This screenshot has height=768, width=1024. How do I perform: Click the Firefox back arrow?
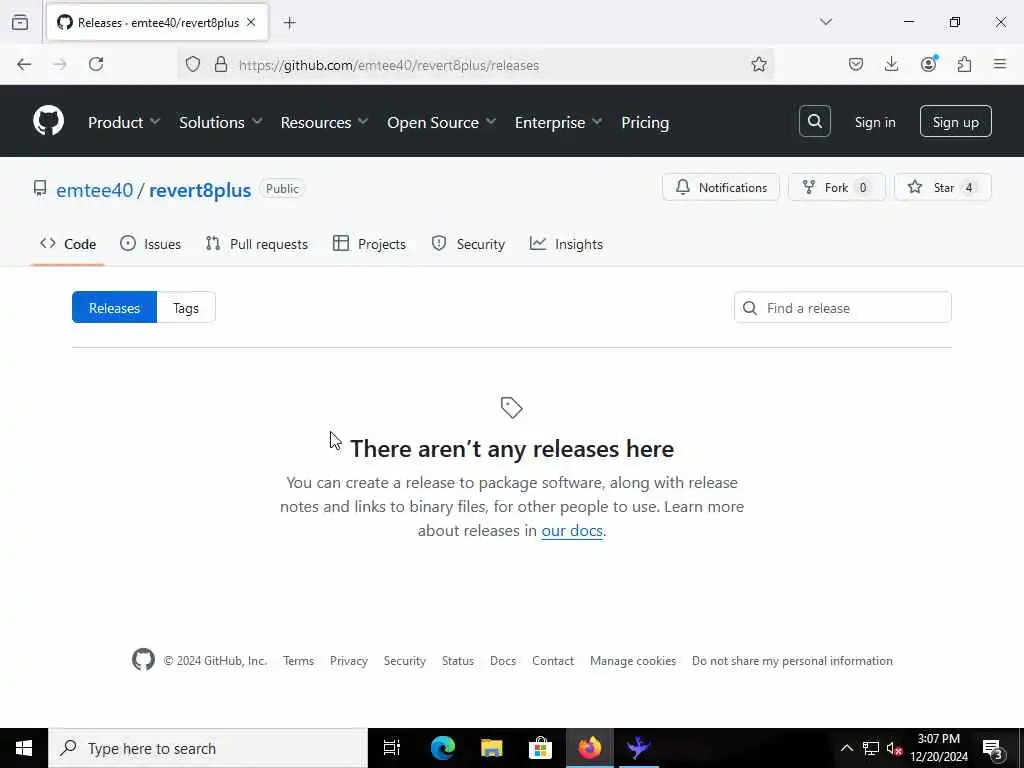pyautogui.click(x=24, y=64)
